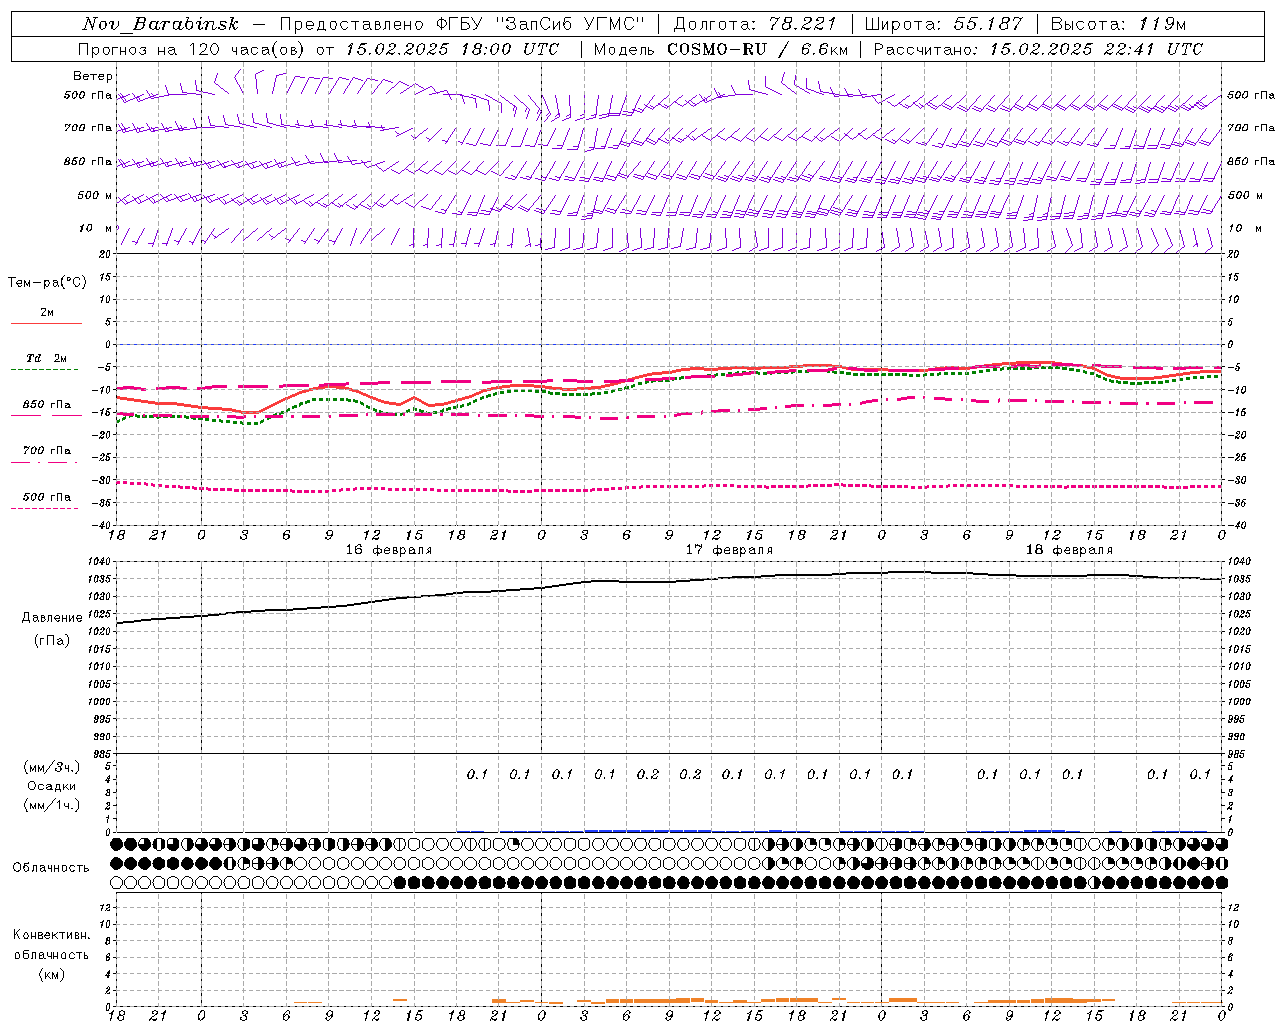Click the "Осадки" precipitation label
This screenshot has width=1280, height=1024.
coord(52,786)
